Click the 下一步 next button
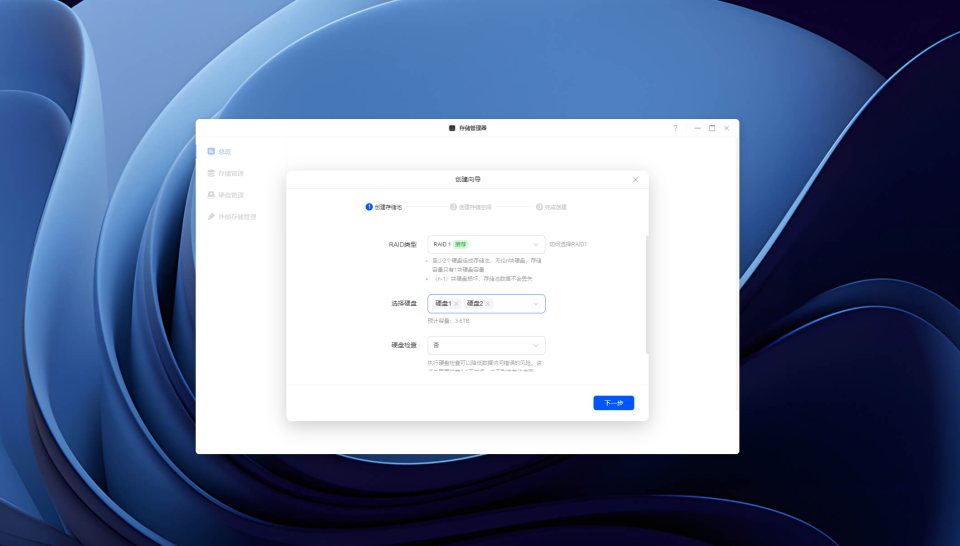The height and width of the screenshot is (546, 960). (x=613, y=403)
